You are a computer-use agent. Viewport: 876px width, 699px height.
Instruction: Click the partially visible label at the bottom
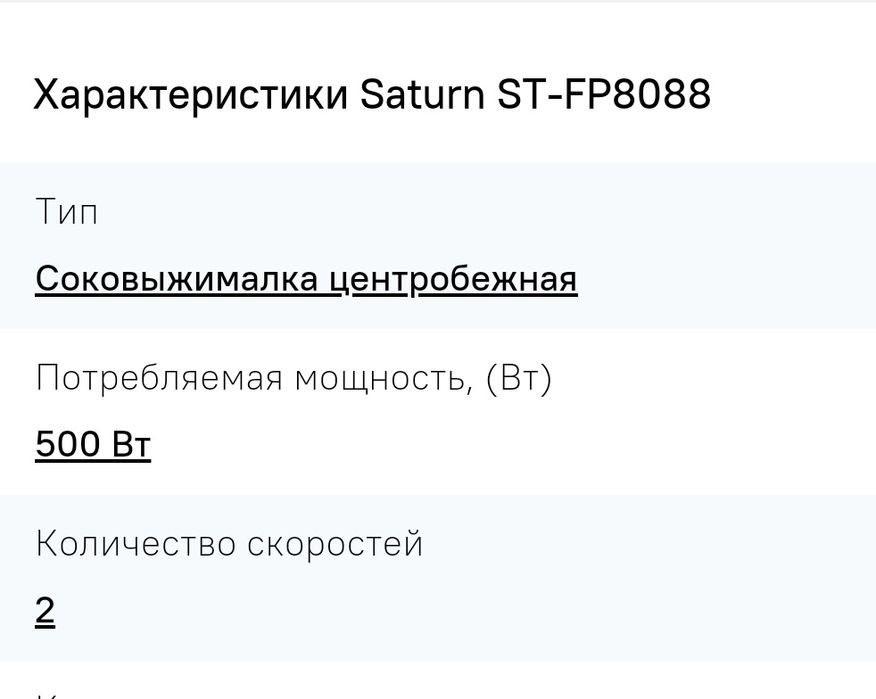(x=45, y=693)
